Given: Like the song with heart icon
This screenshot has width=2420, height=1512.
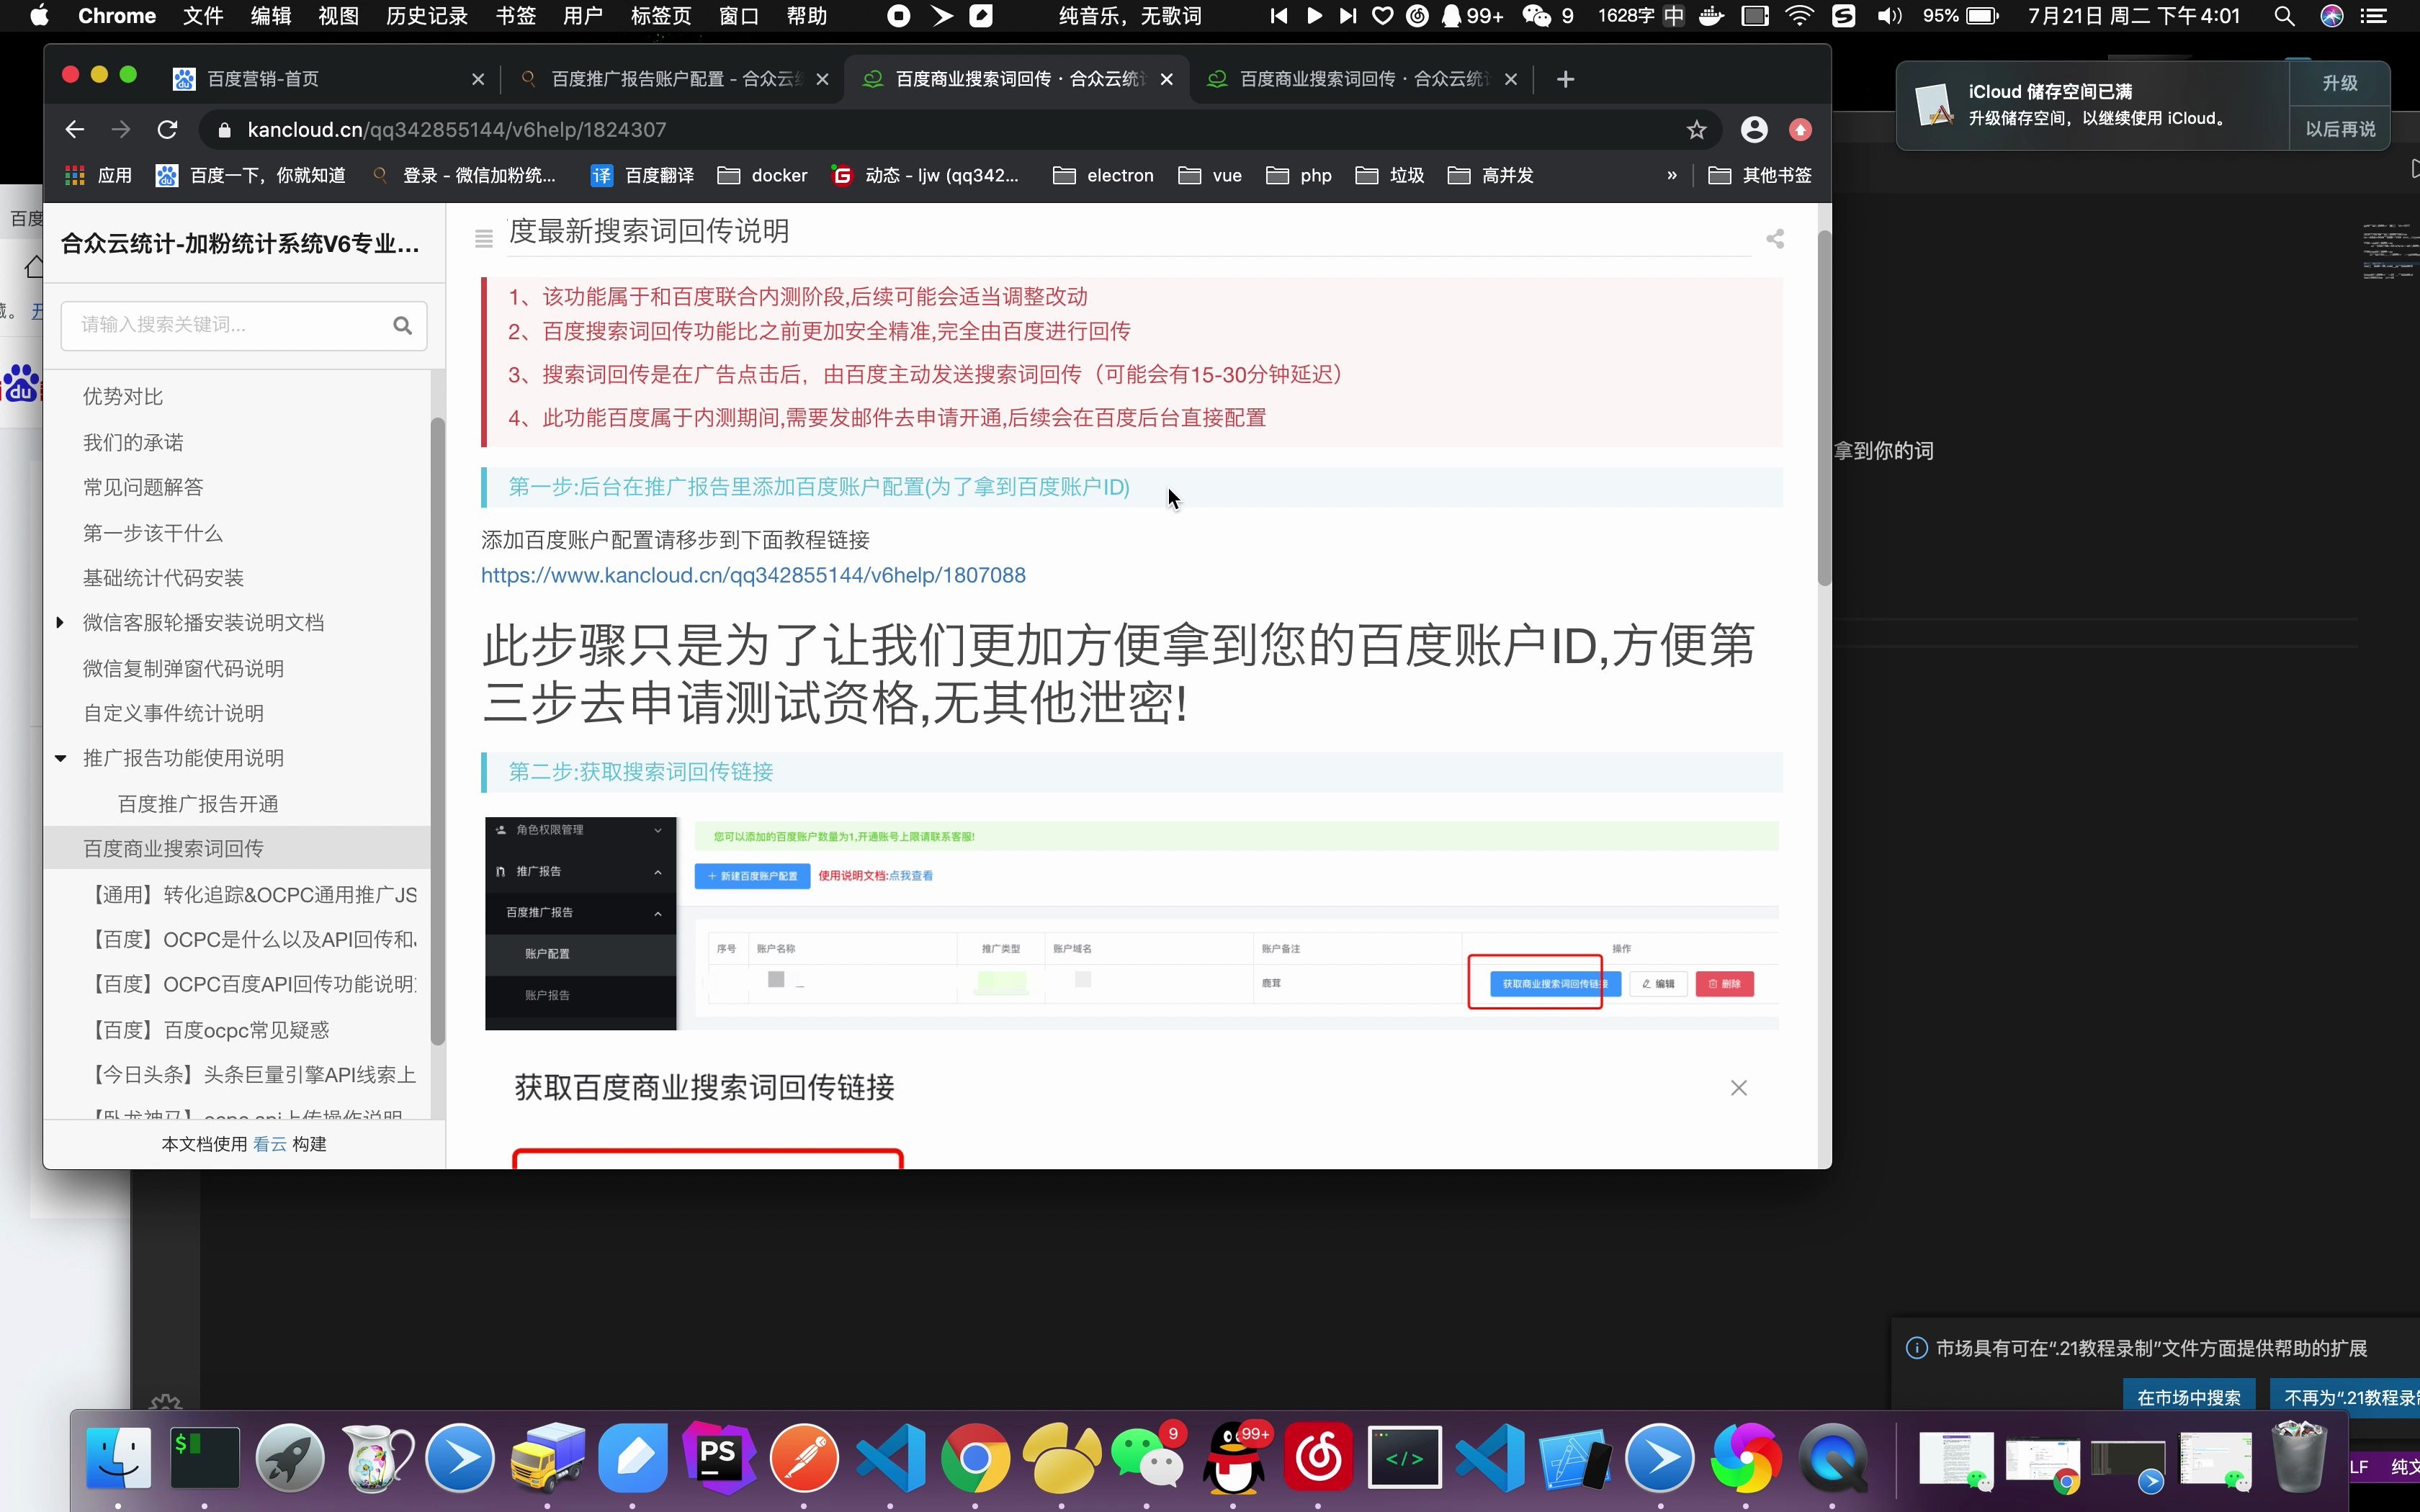Looking at the screenshot, I should tap(1382, 16).
